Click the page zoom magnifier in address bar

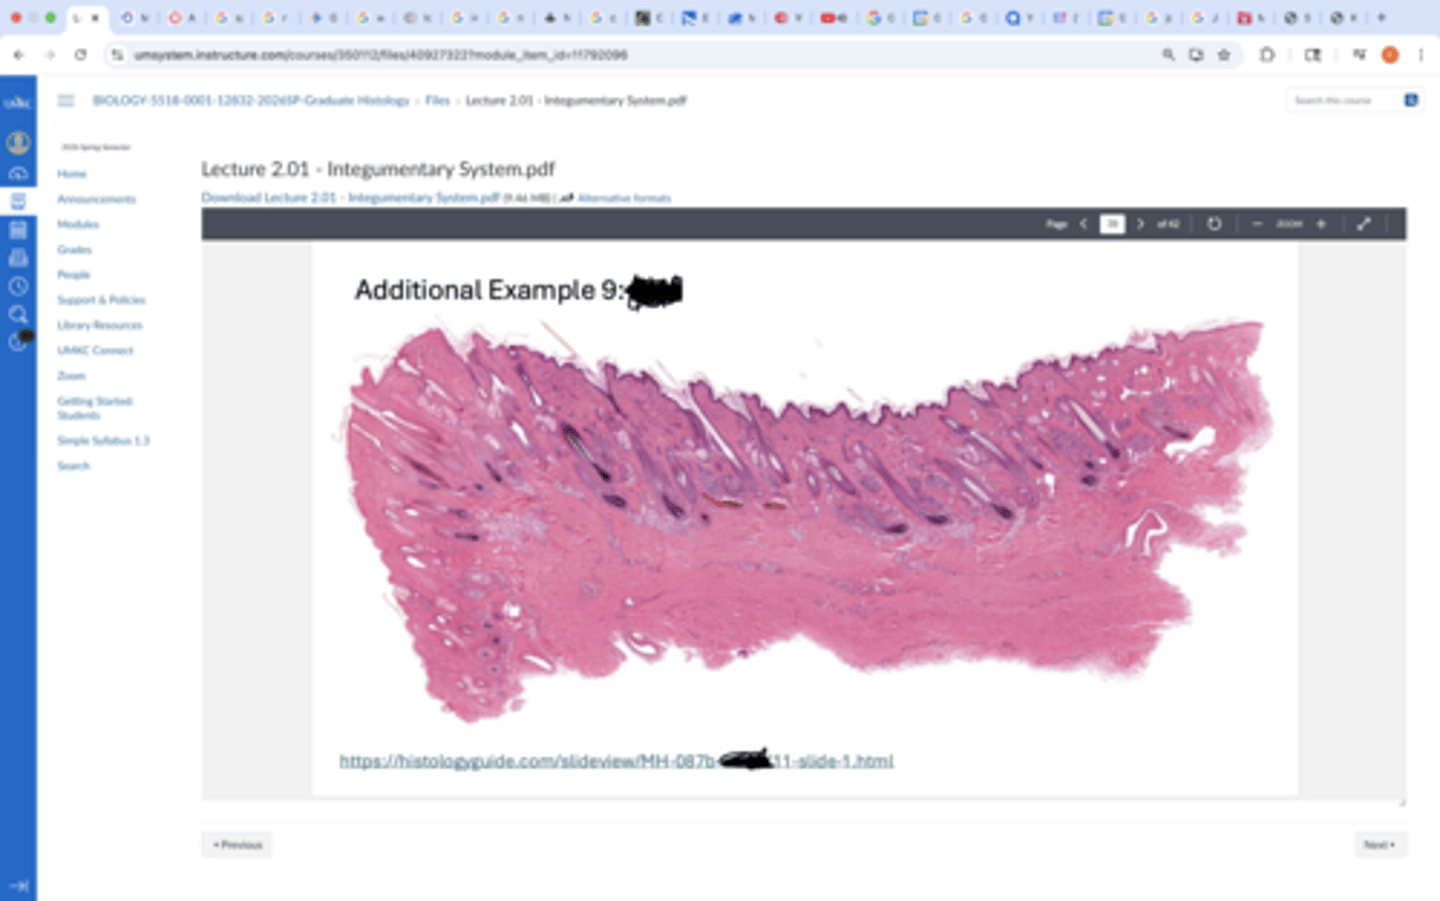1168,55
